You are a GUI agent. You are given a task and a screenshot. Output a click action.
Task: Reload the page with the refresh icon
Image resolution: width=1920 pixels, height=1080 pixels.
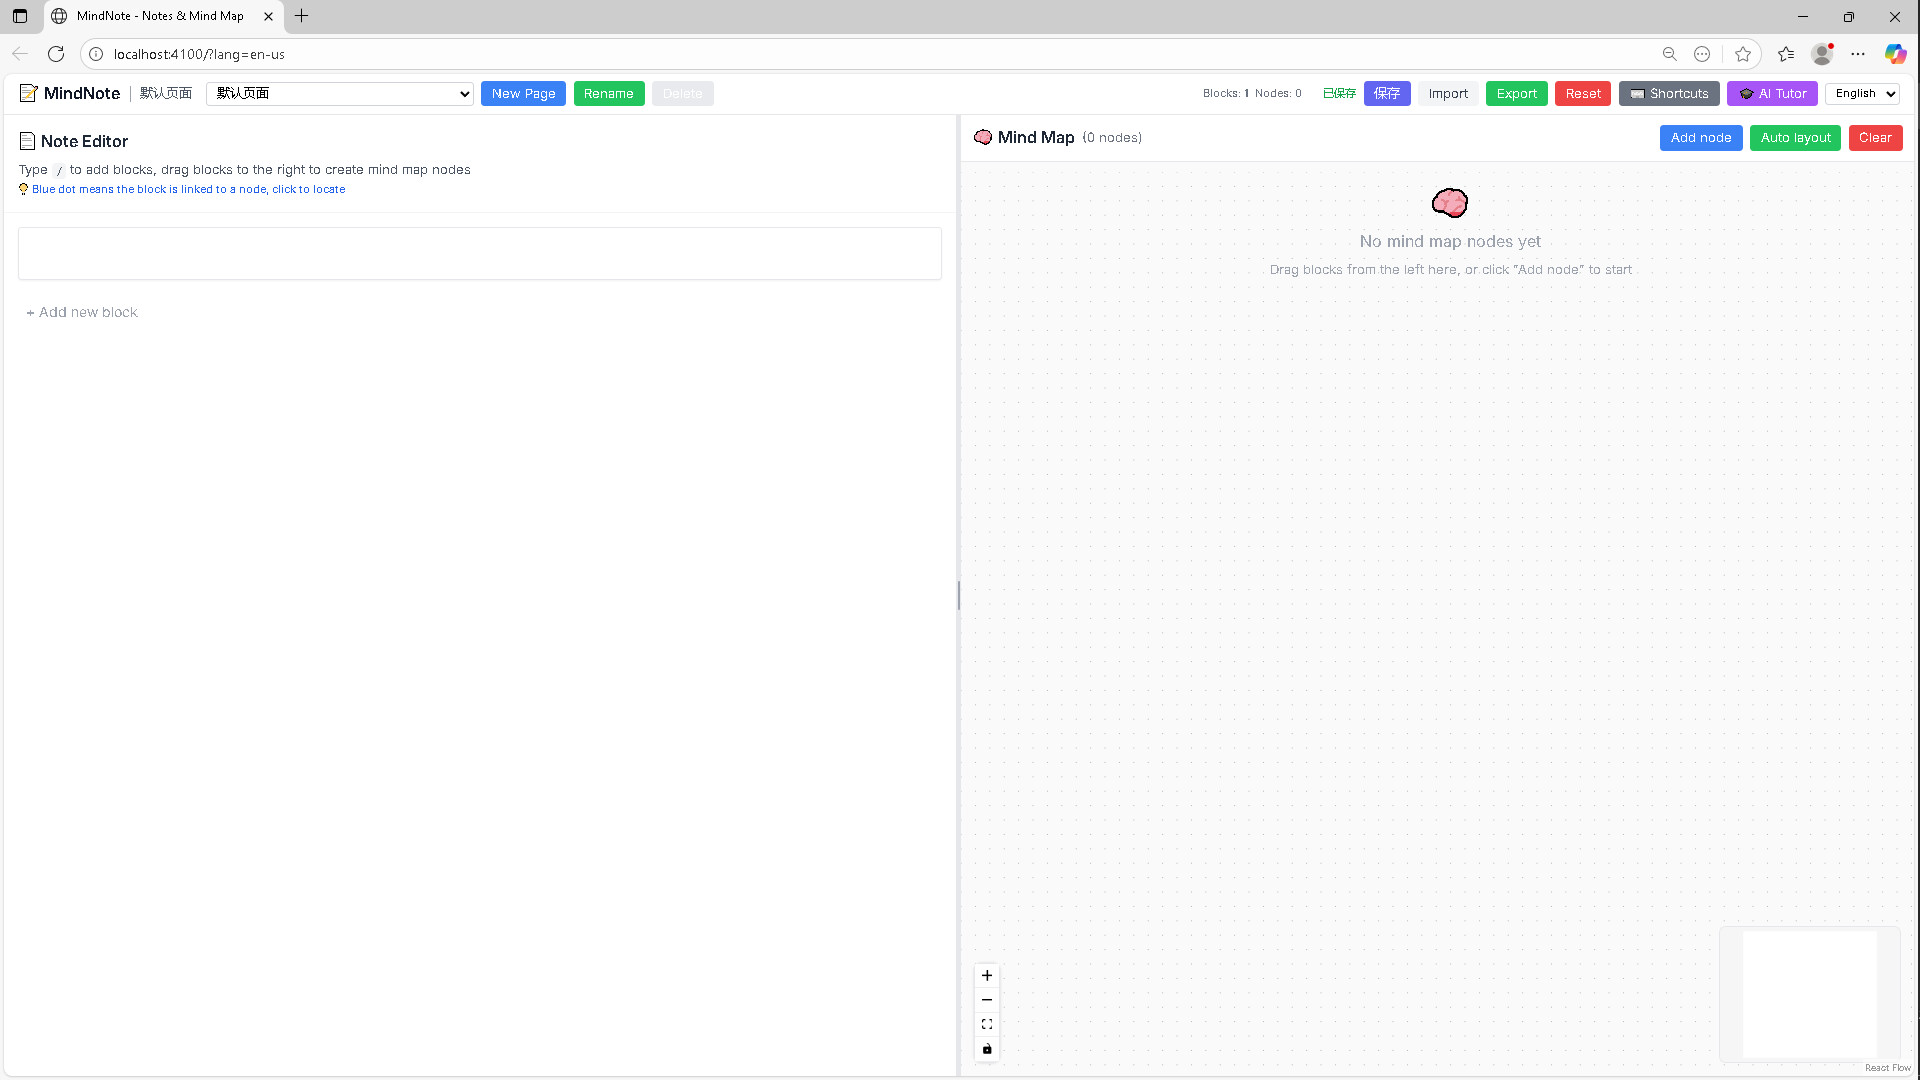pyautogui.click(x=56, y=54)
